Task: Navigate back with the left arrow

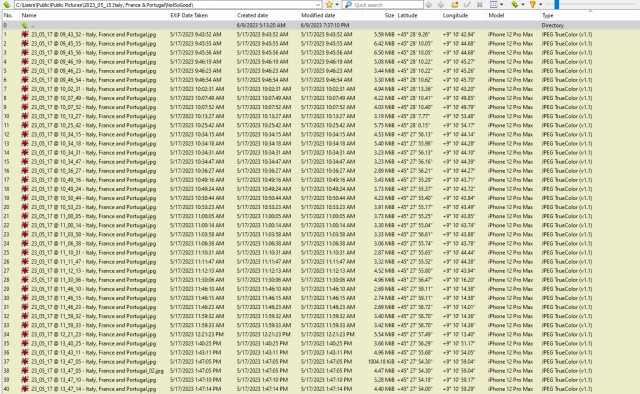Action: pos(429,5)
